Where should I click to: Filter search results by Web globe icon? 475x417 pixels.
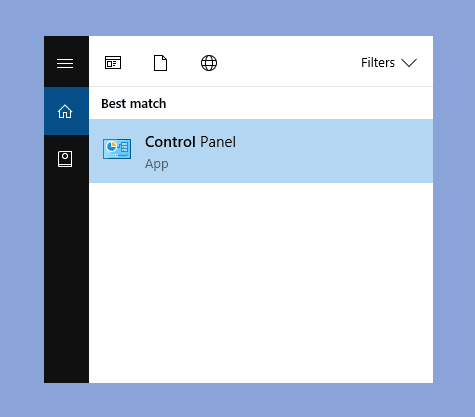tap(209, 63)
